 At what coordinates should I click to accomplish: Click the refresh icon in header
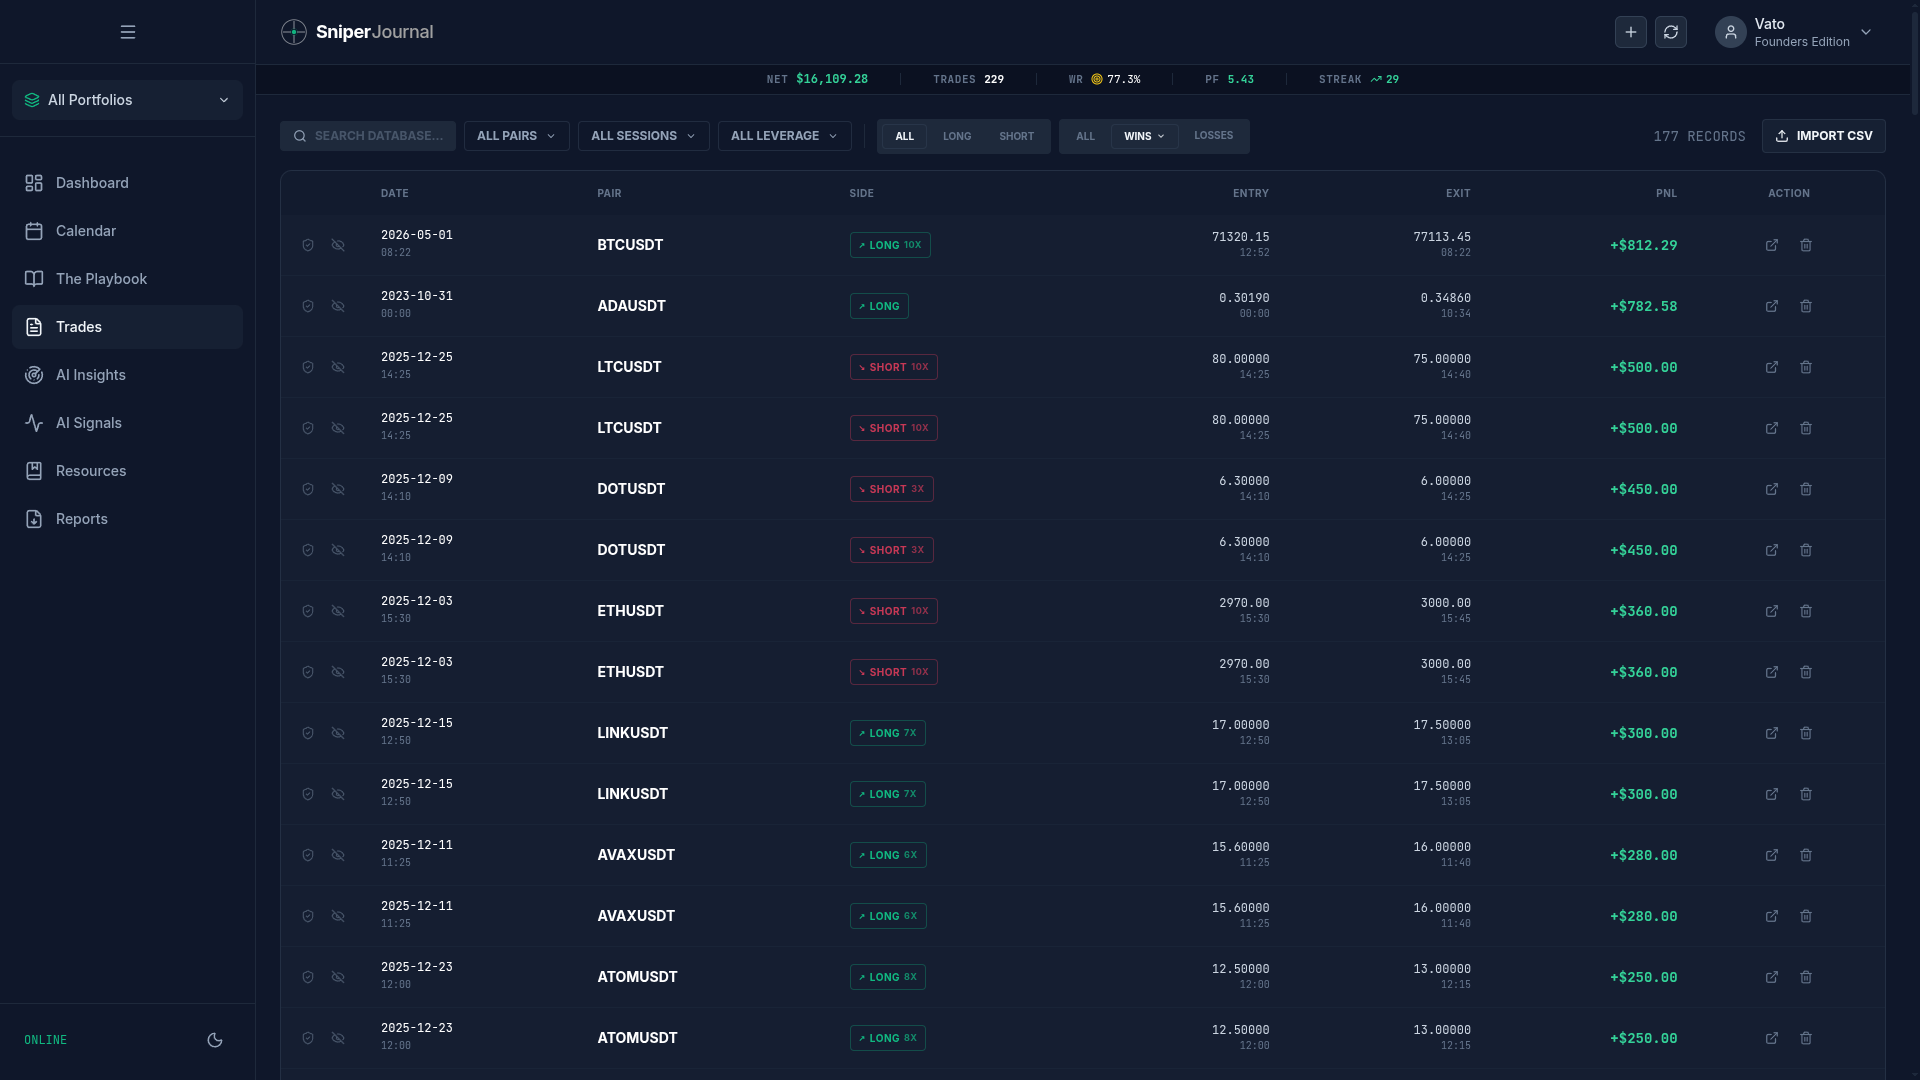point(1671,32)
